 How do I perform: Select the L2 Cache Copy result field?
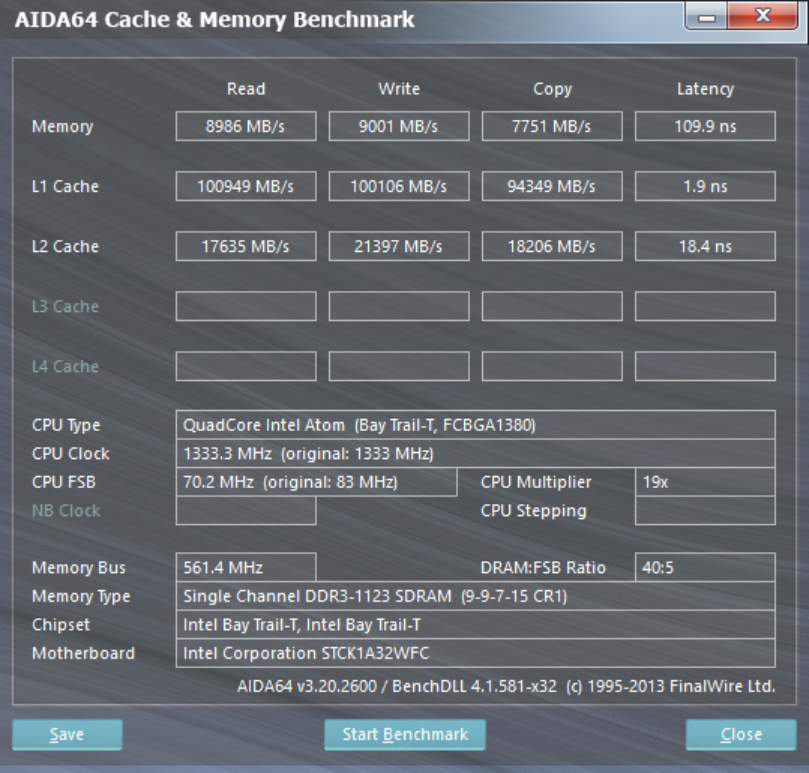(x=551, y=246)
